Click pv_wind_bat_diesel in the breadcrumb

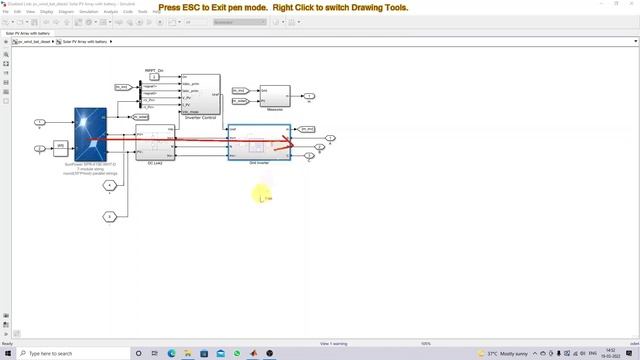33,42
